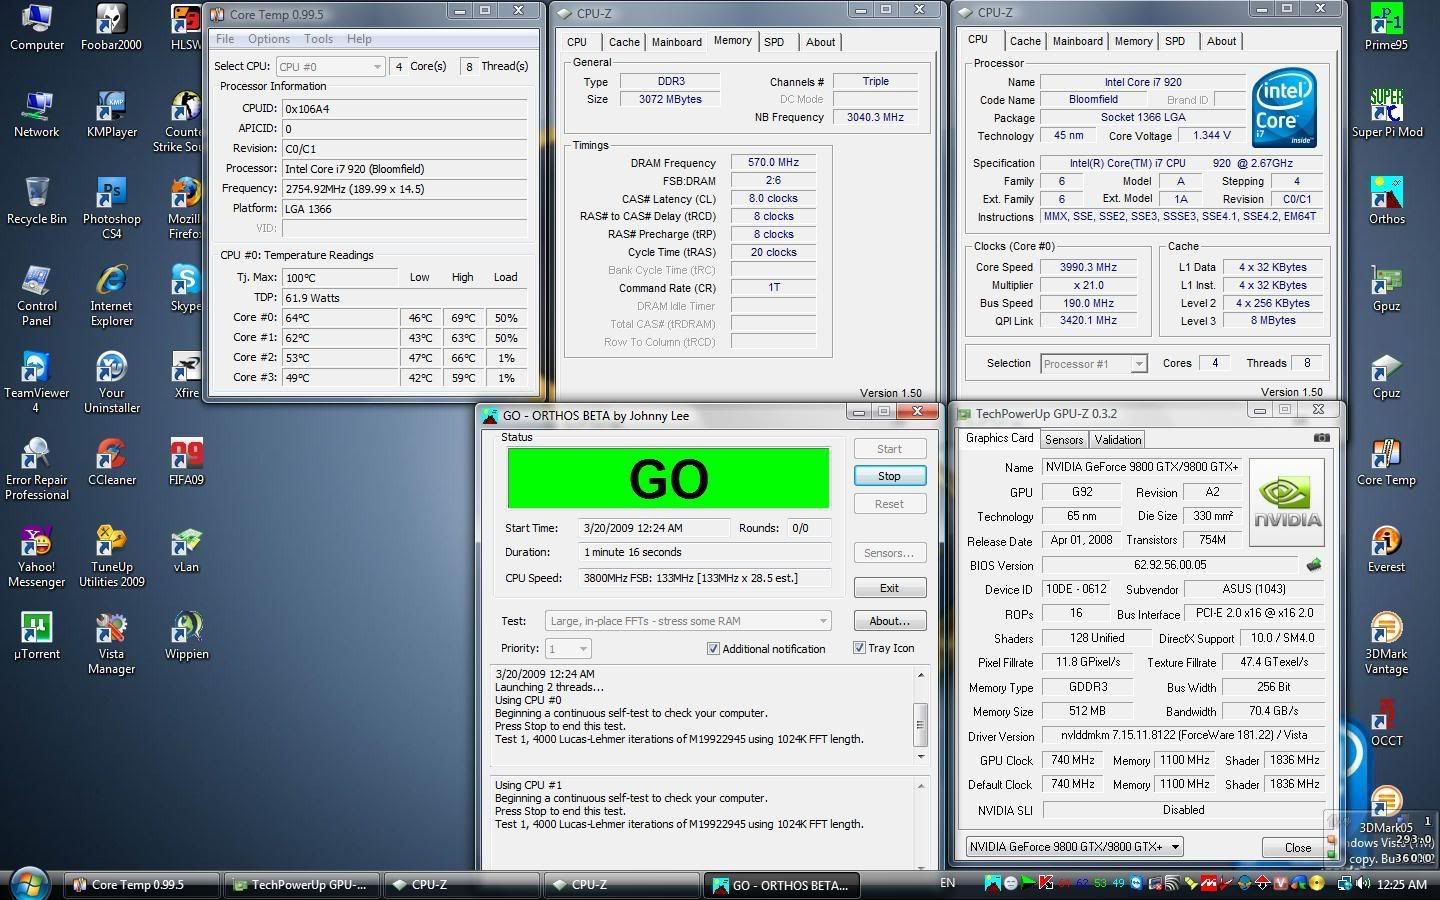Click the Start button in Orthos
The width and height of the screenshot is (1440, 900).
[x=889, y=449]
